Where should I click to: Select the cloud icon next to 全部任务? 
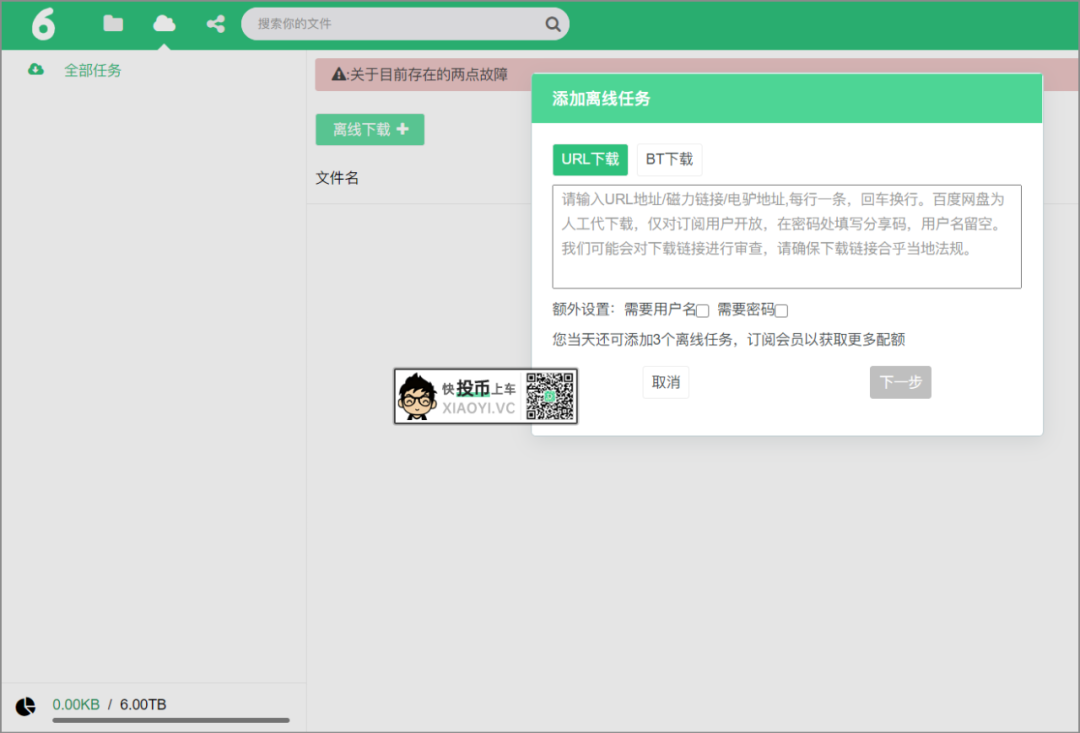pyautogui.click(x=35, y=70)
